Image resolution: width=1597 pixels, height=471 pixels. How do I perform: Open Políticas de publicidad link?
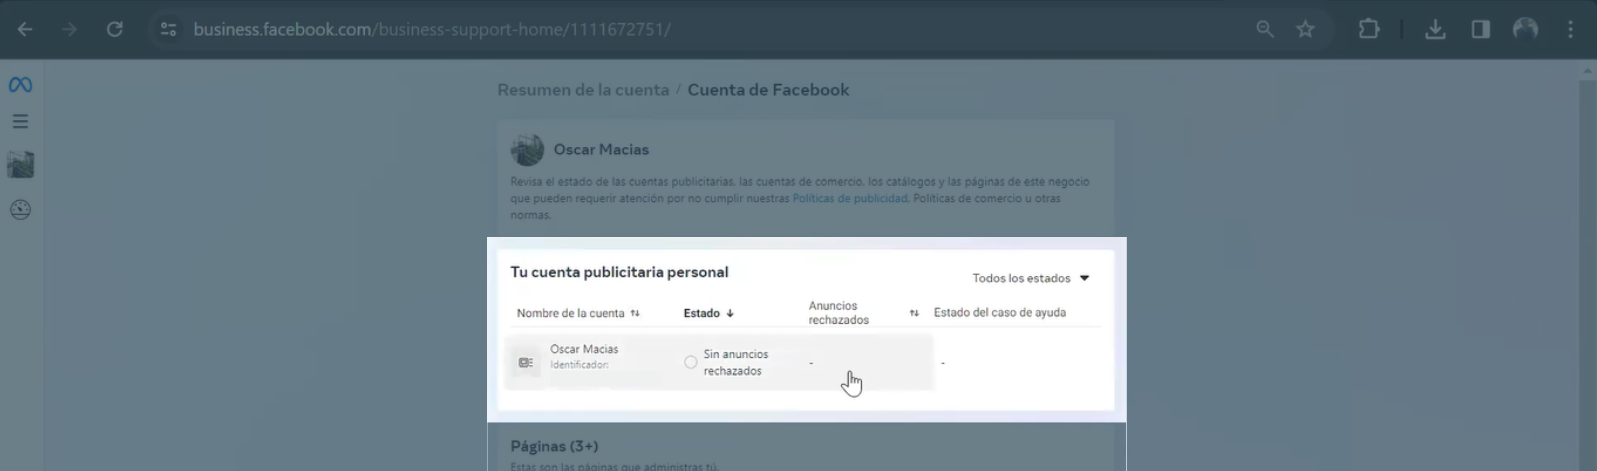(x=850, y=198)
